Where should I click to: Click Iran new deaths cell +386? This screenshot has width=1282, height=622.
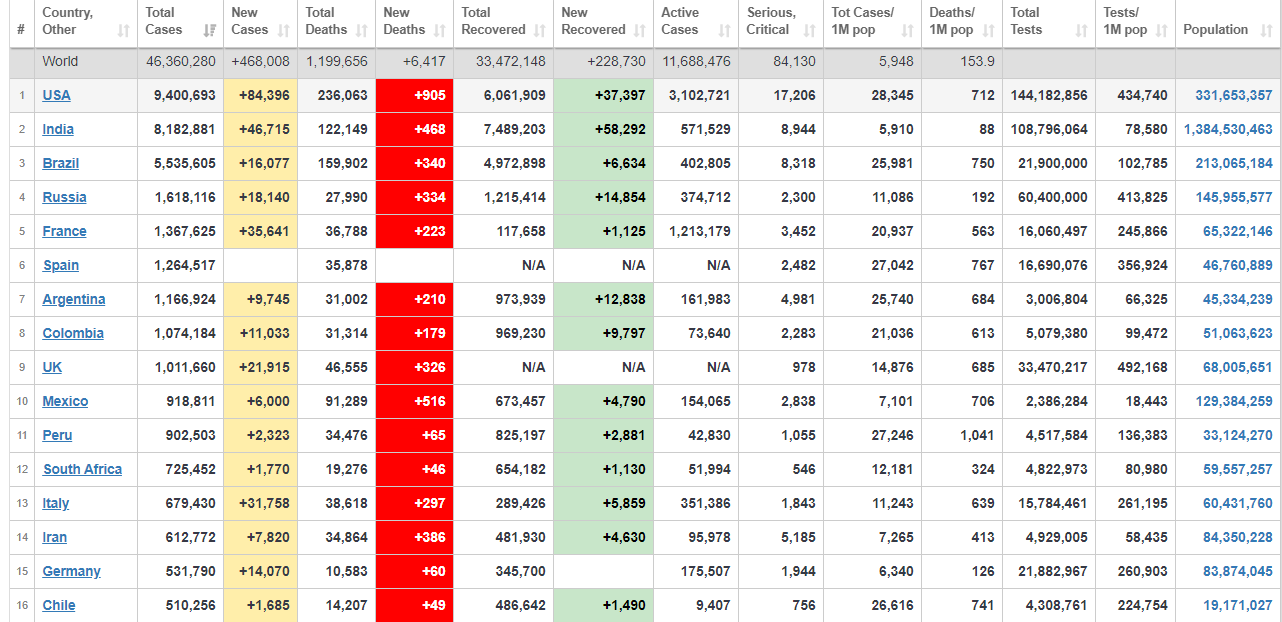pyautogui.click(x=414, y=537)
